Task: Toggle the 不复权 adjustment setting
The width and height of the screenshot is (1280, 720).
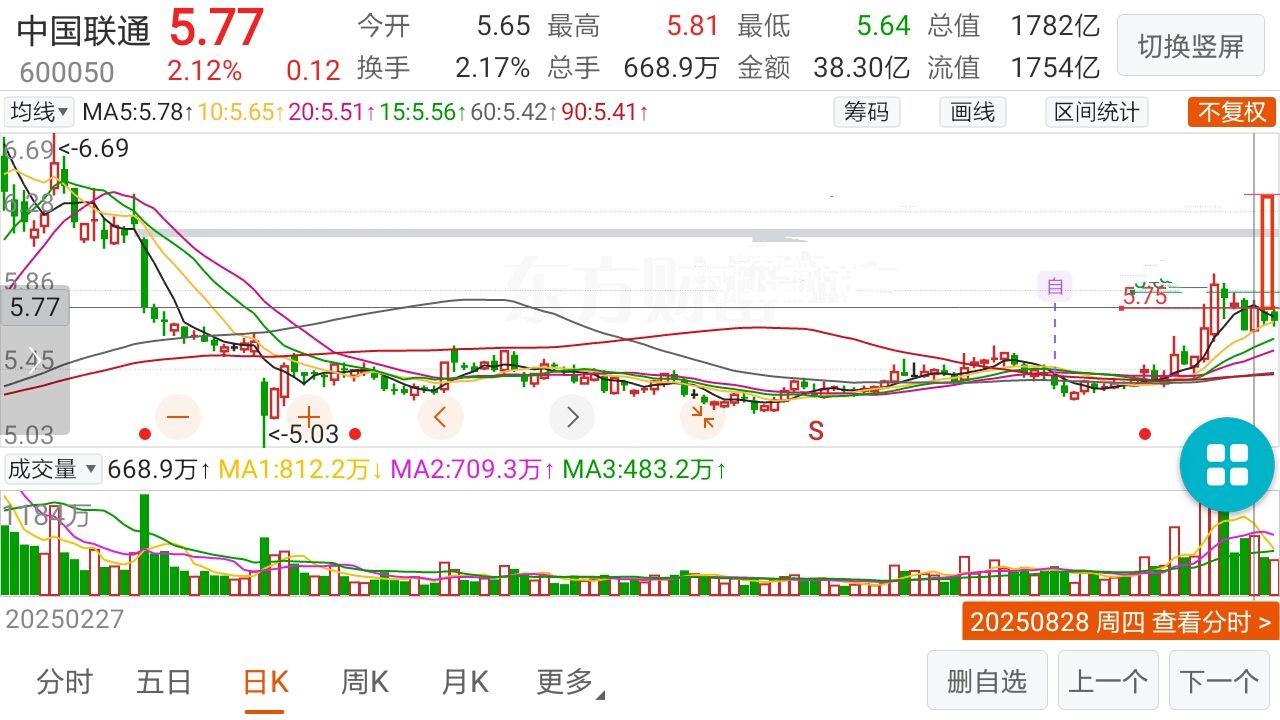Action: pyautogui.click(x=1232, y=112)
